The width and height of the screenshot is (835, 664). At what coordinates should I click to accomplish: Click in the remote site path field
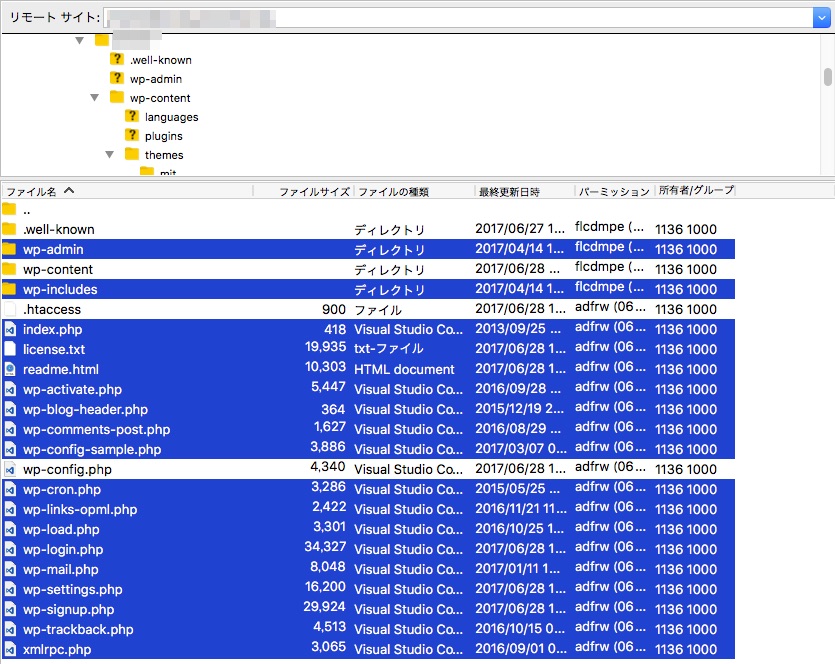(450, 17)
